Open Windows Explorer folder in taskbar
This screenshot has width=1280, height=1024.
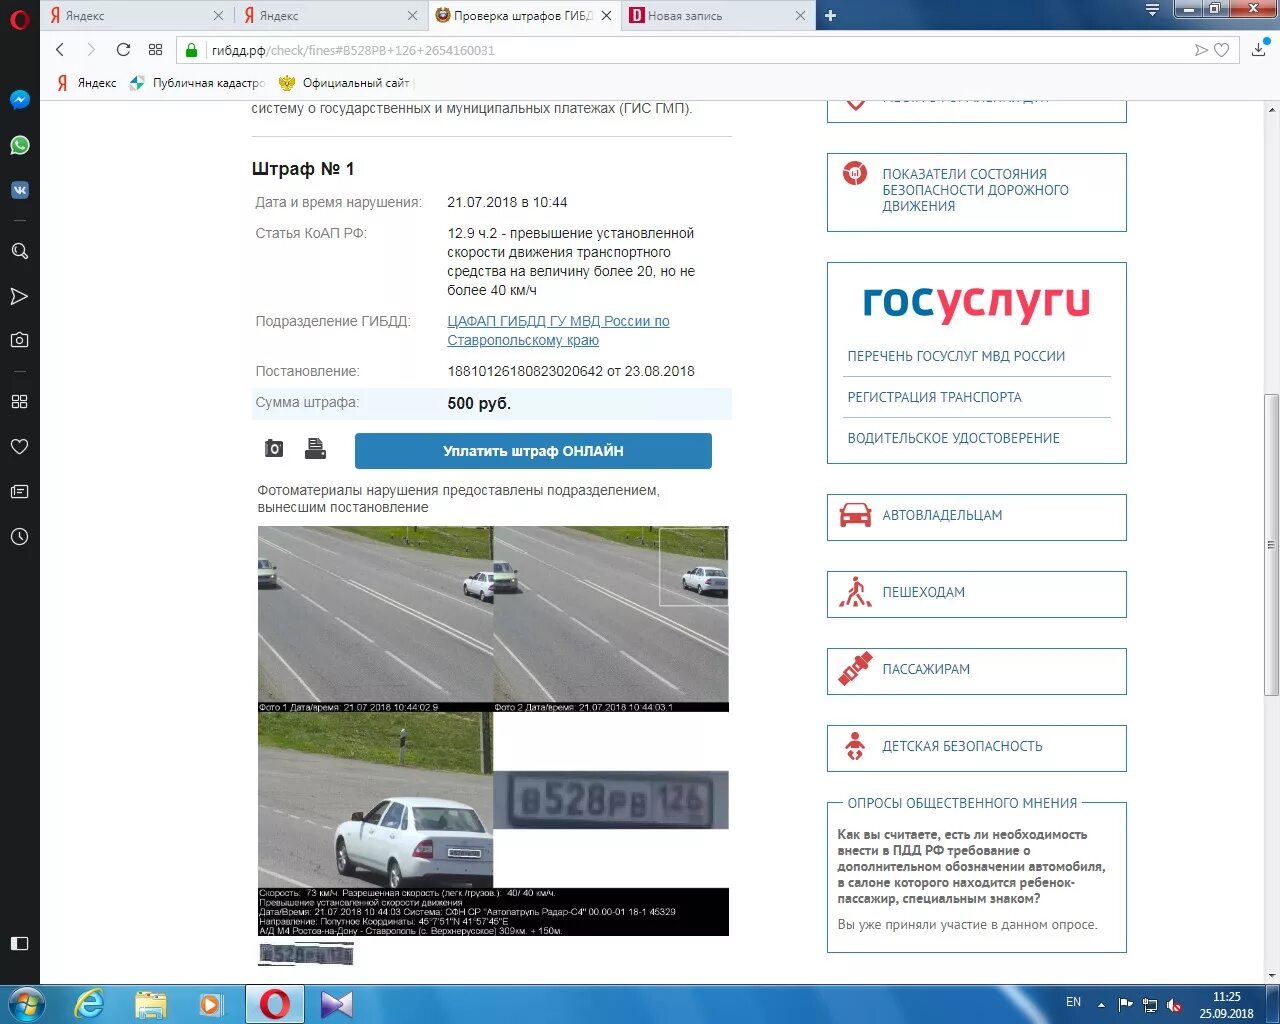150,1004
